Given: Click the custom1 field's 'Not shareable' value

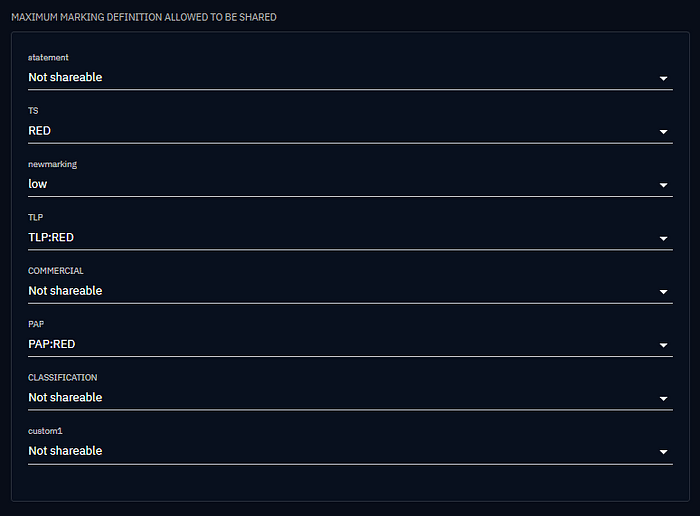Looking at the screenshot, I should [x=65, y=451].
